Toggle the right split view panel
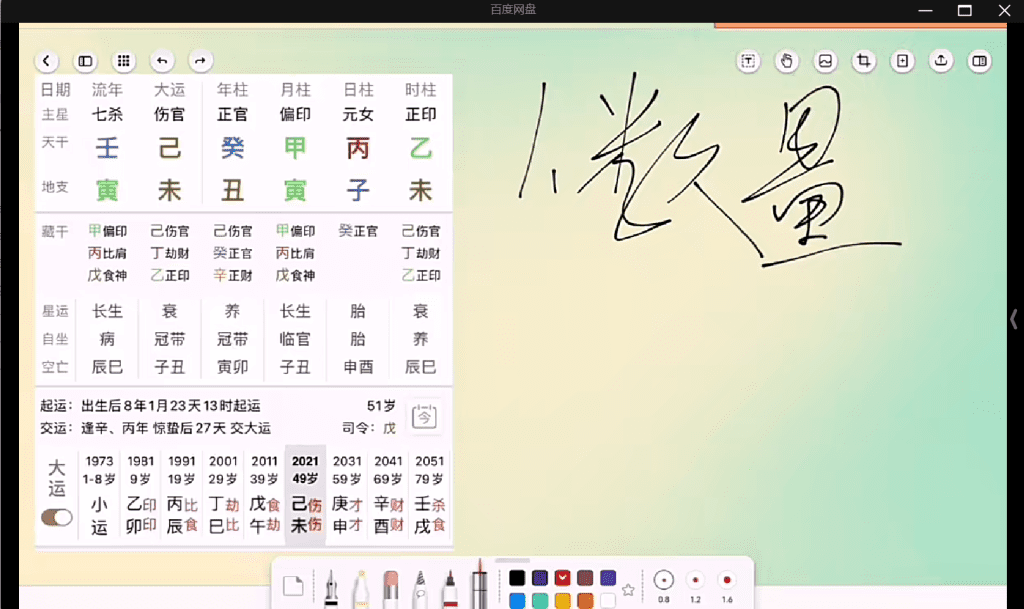This screenshot has width=1024, height=609. tap(980, 61)
